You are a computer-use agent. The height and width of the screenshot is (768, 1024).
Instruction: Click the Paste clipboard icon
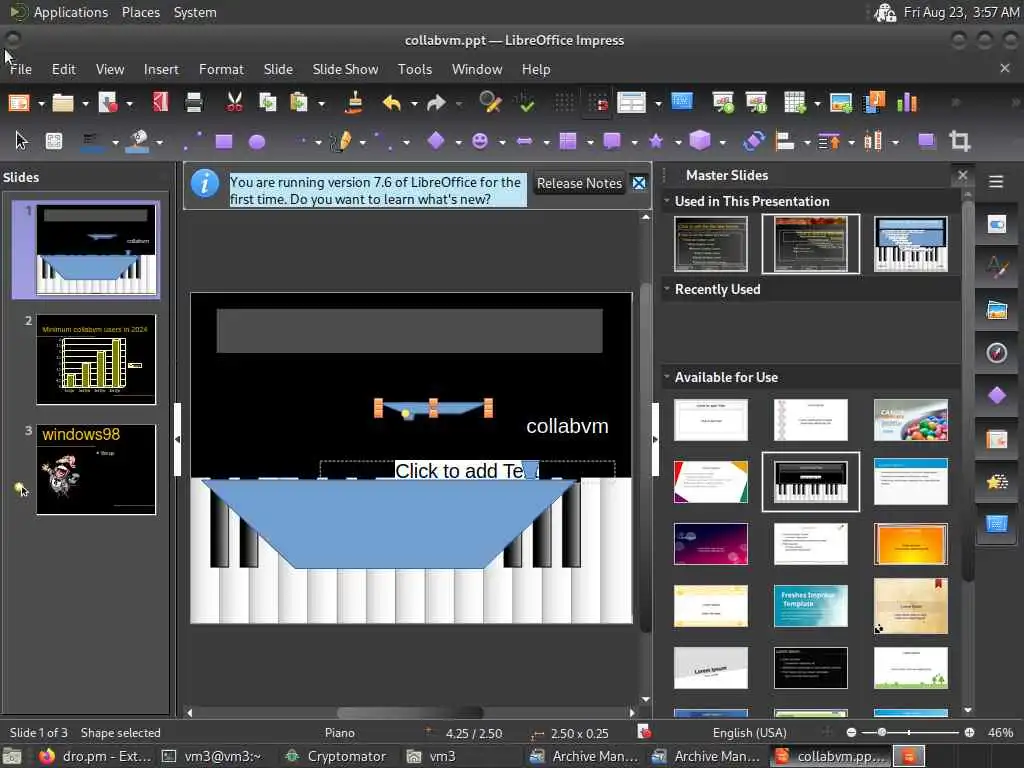299,103
